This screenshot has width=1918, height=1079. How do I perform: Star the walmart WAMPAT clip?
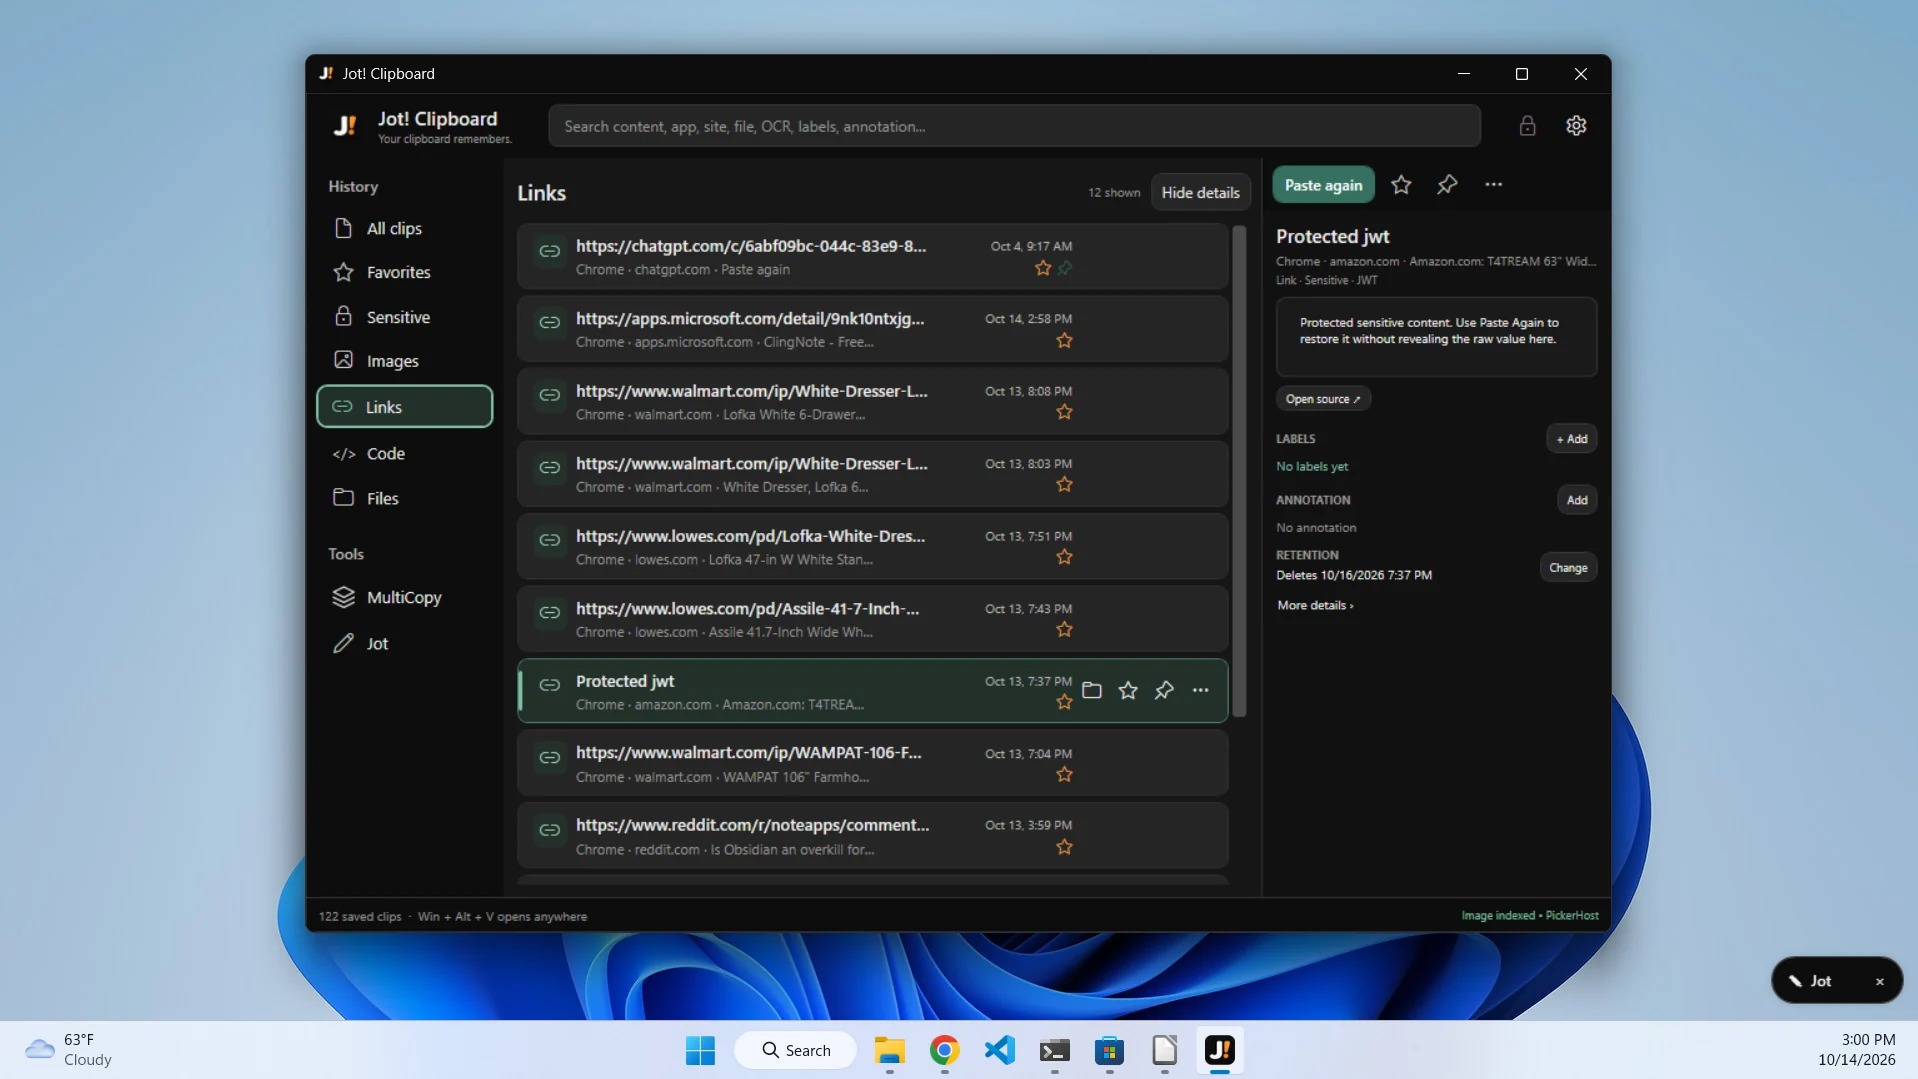pos(1064,775)
